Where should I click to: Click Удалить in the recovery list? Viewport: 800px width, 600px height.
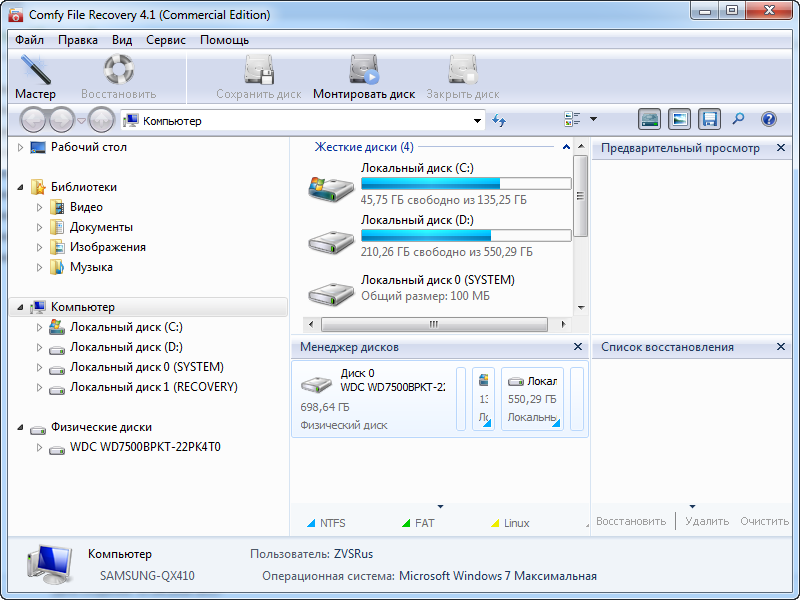707,521
